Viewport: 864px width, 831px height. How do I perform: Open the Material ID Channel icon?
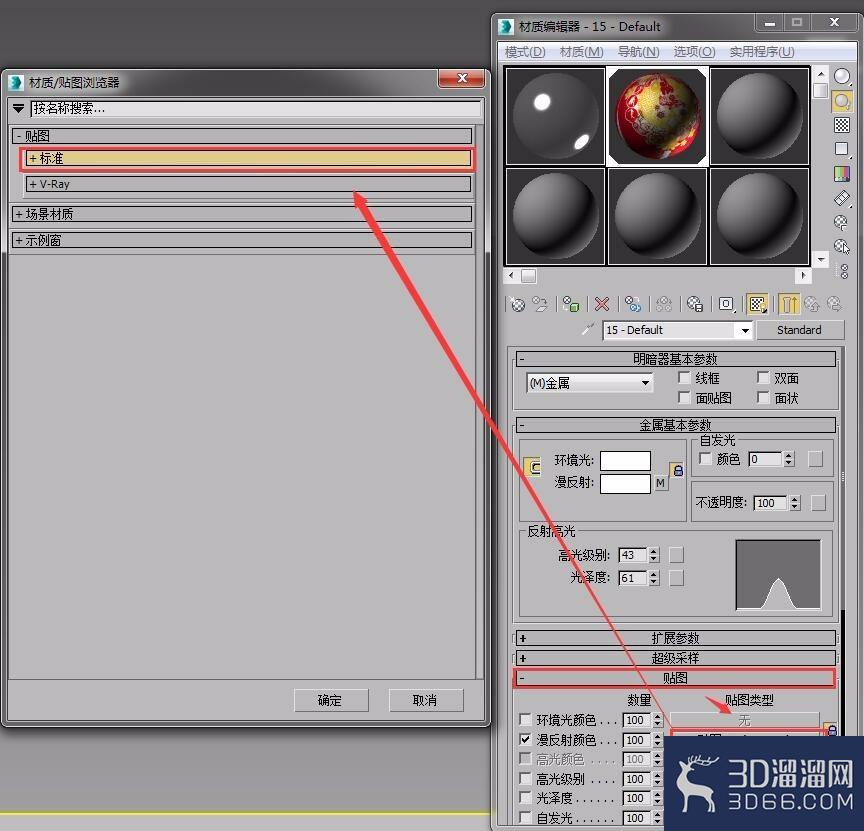tap(726, 304)
